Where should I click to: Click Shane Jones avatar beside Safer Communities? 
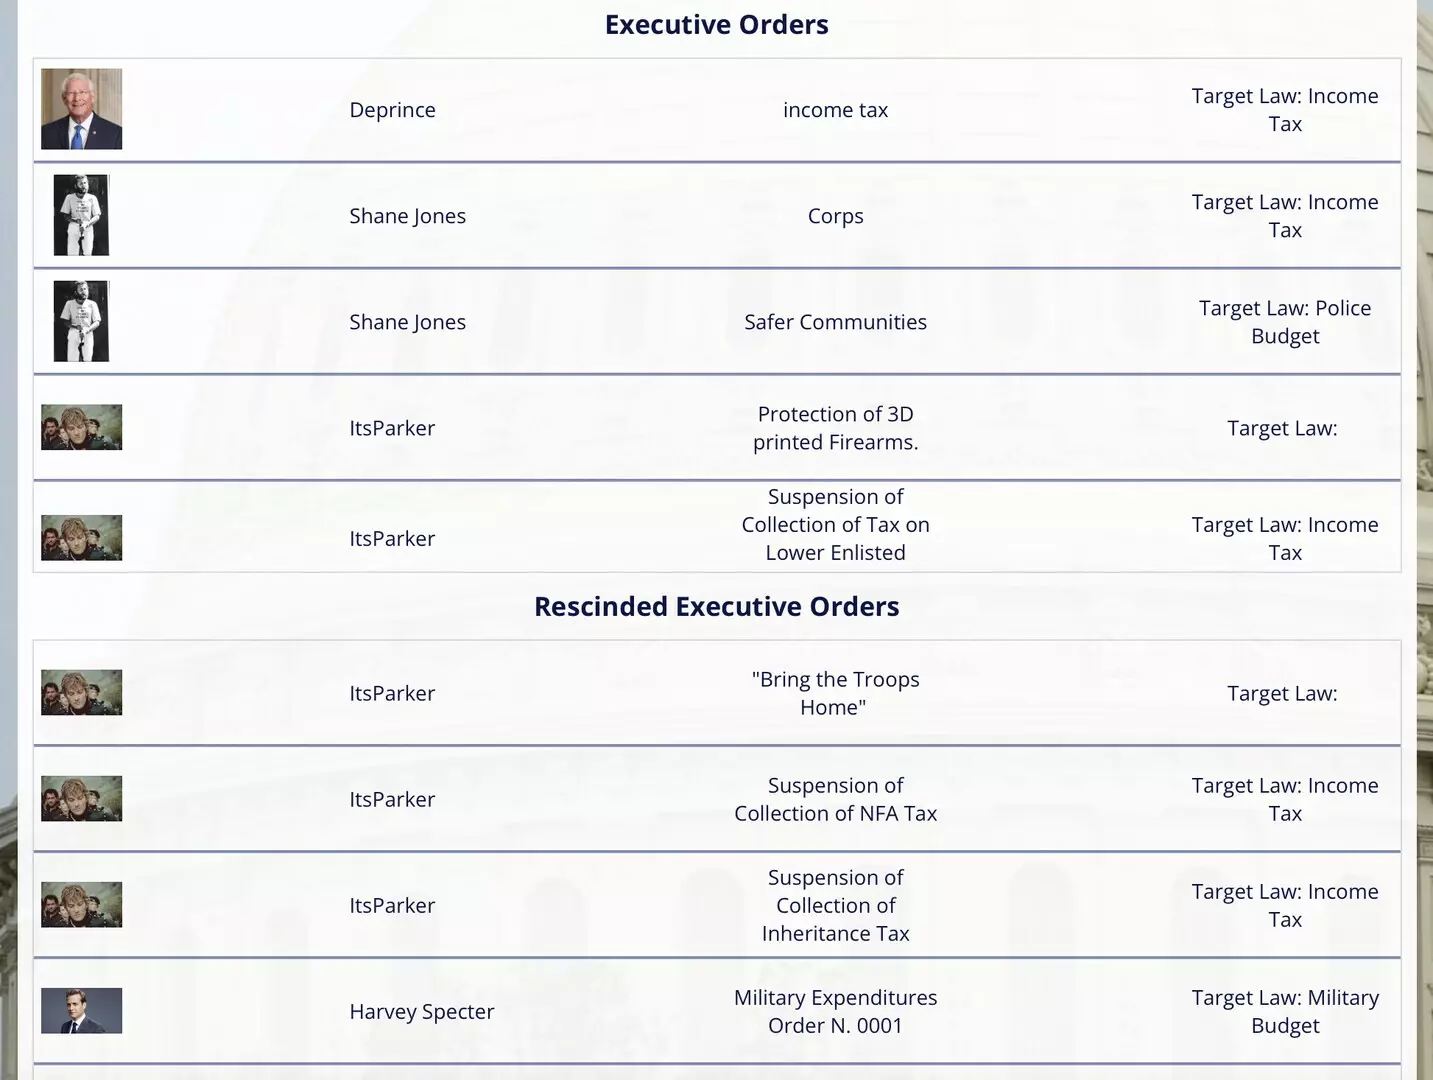click(81, 321)
